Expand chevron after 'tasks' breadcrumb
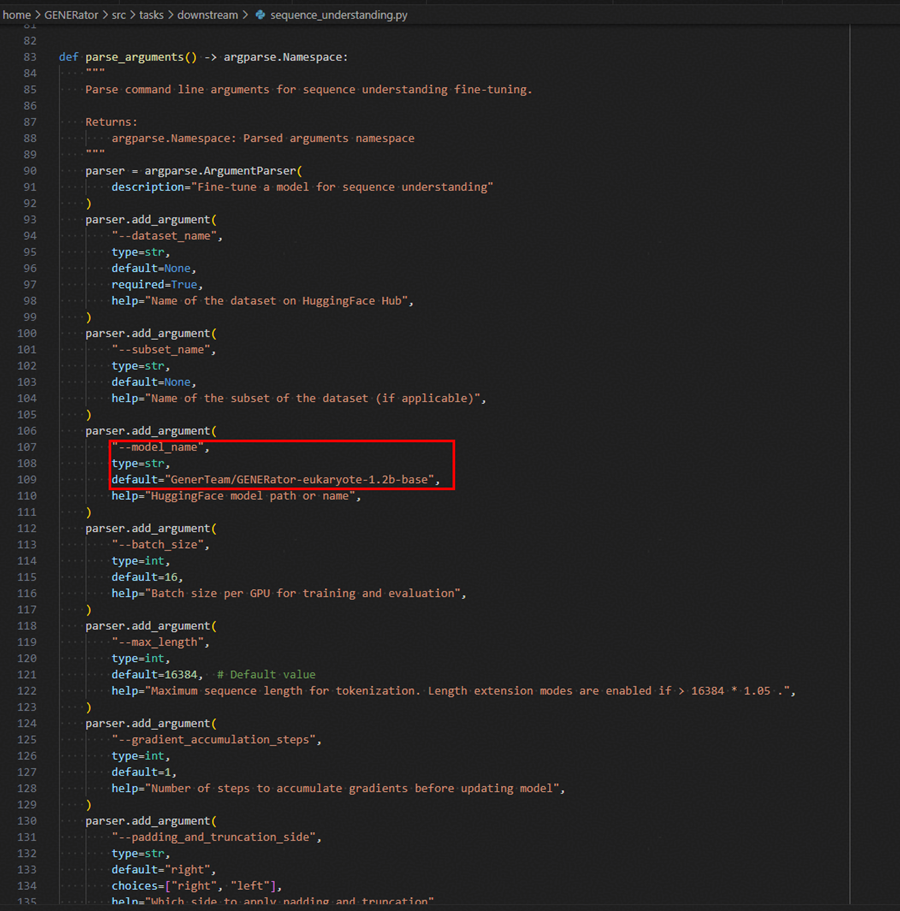Viewport: 900px width, 911px height. click(x=171, y=15)
